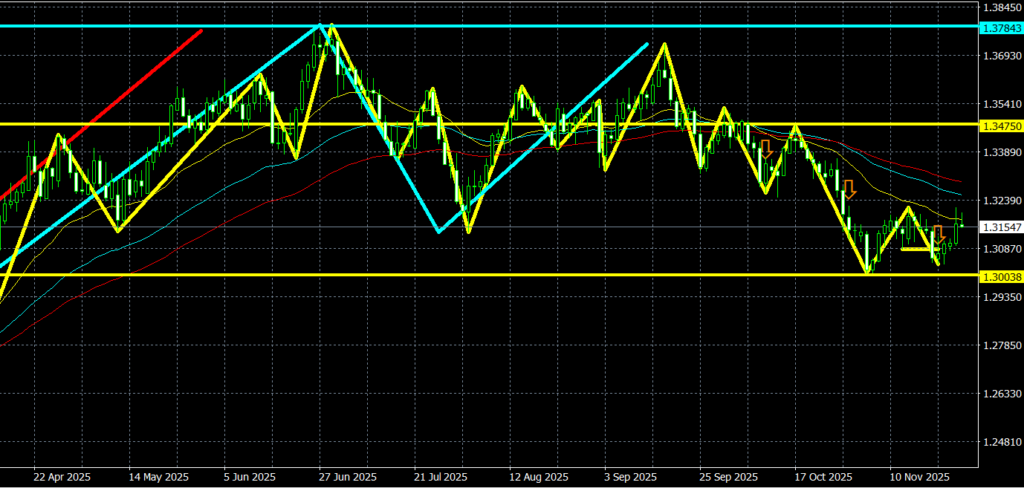Click the 10 Nov 2025 date label
The height and width of the screenshot is (488, 1024).
[x=917, y=477]
